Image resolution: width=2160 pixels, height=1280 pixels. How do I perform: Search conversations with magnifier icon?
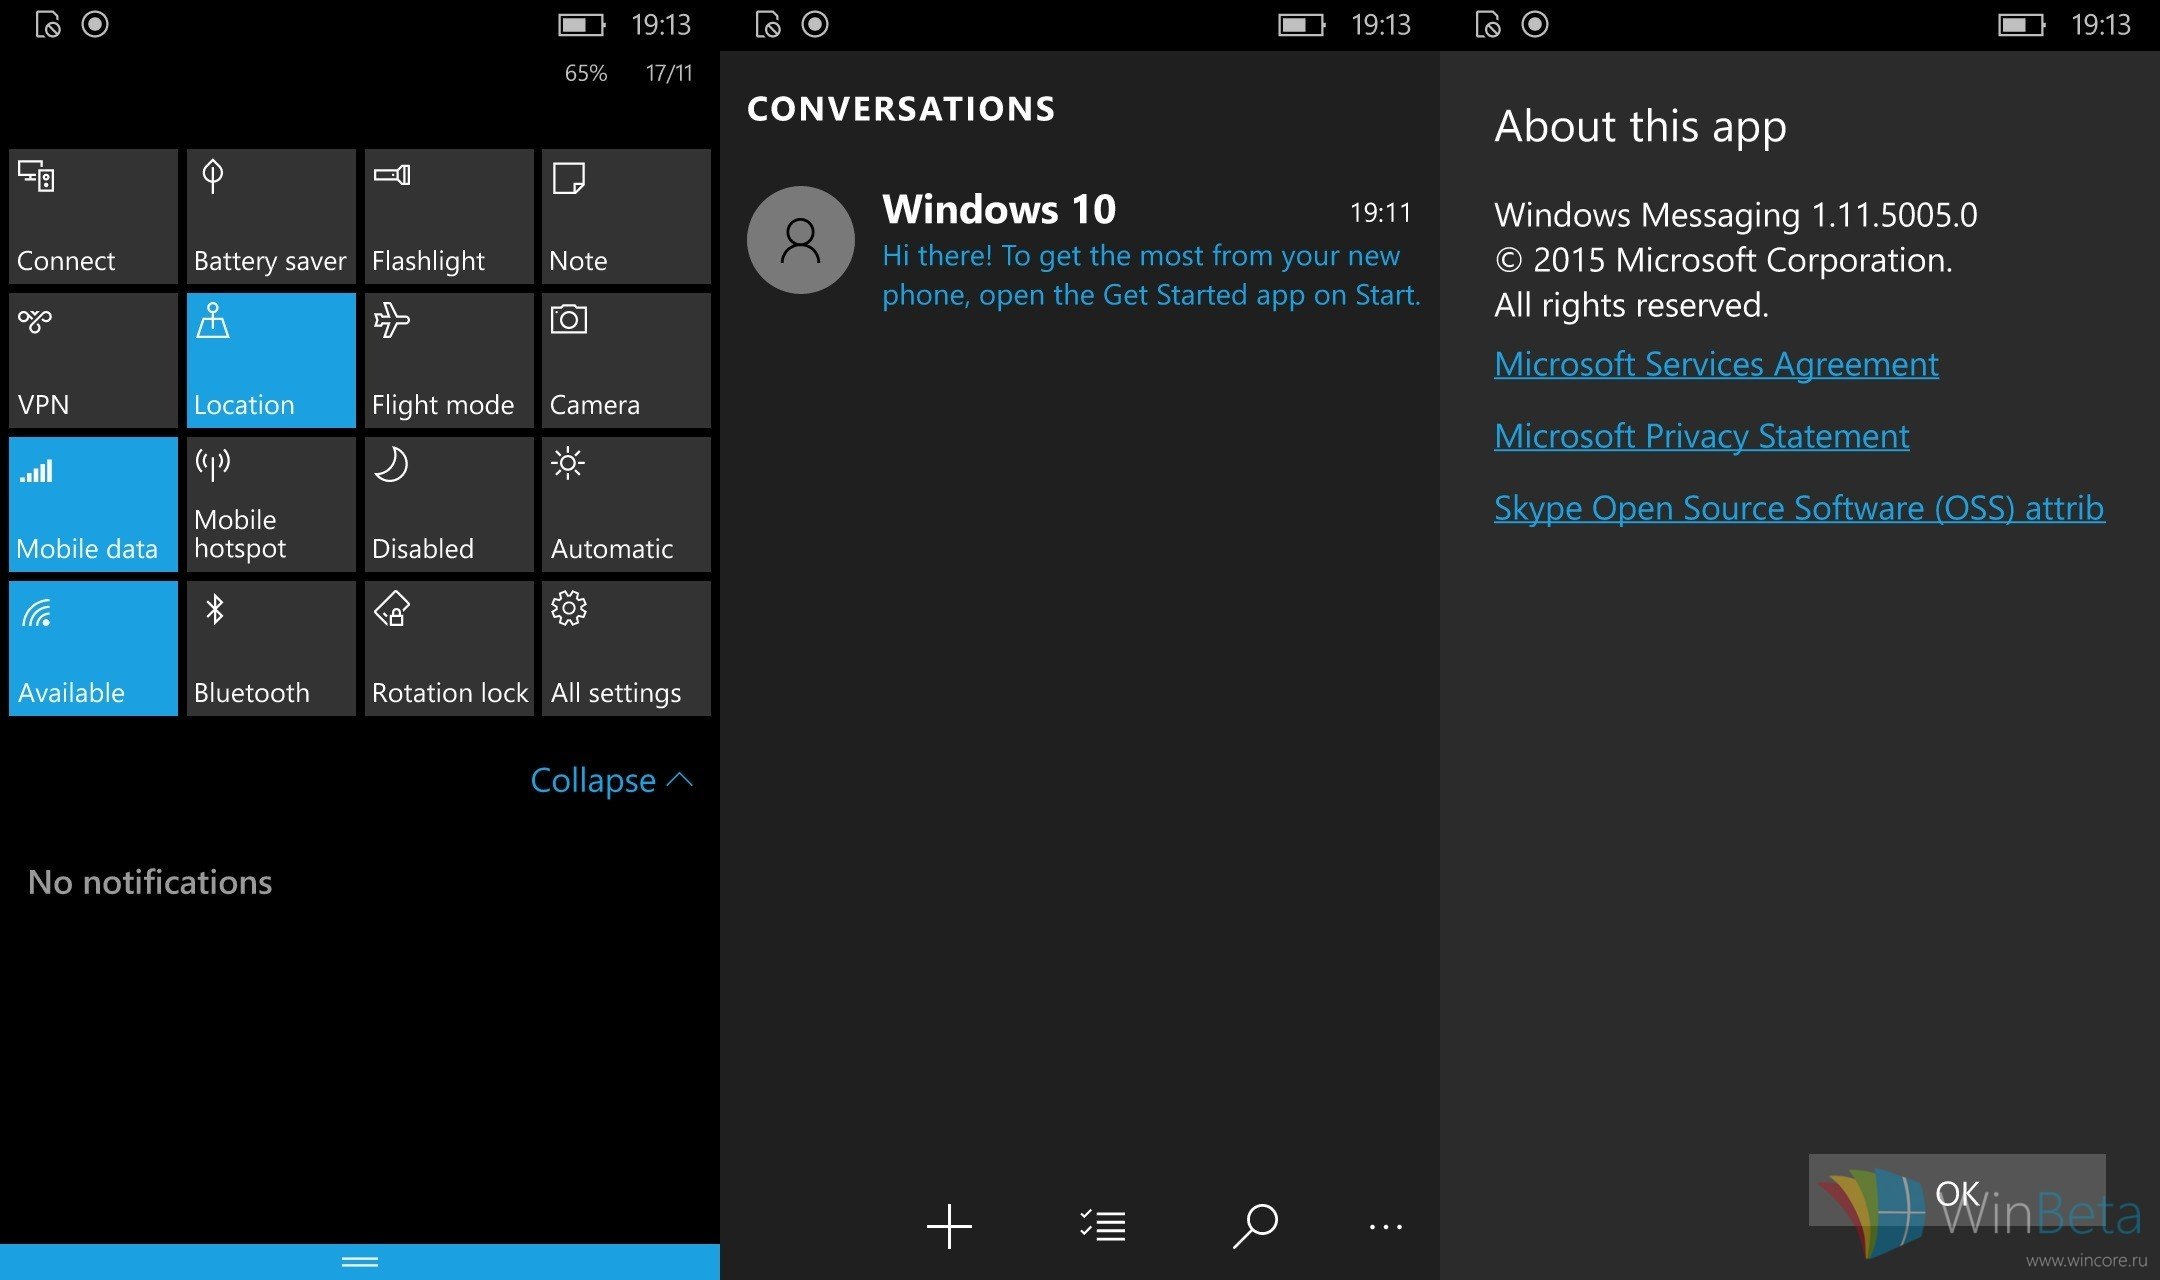pos(1255,1226)
